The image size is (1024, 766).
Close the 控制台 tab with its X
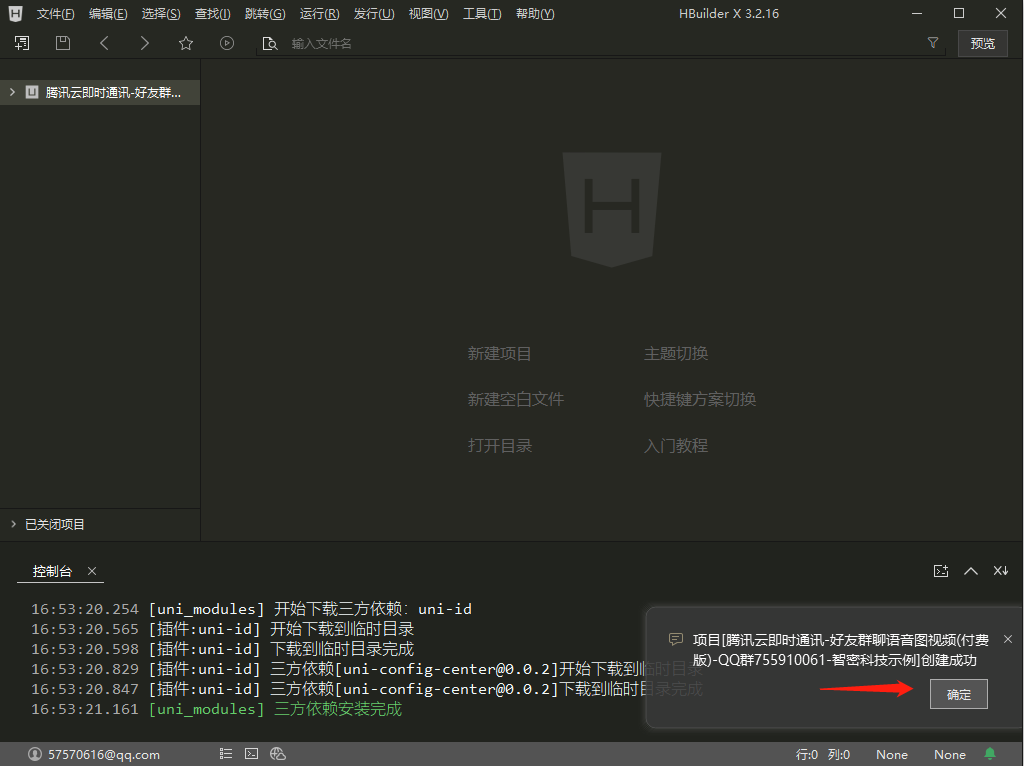[92, 571]
